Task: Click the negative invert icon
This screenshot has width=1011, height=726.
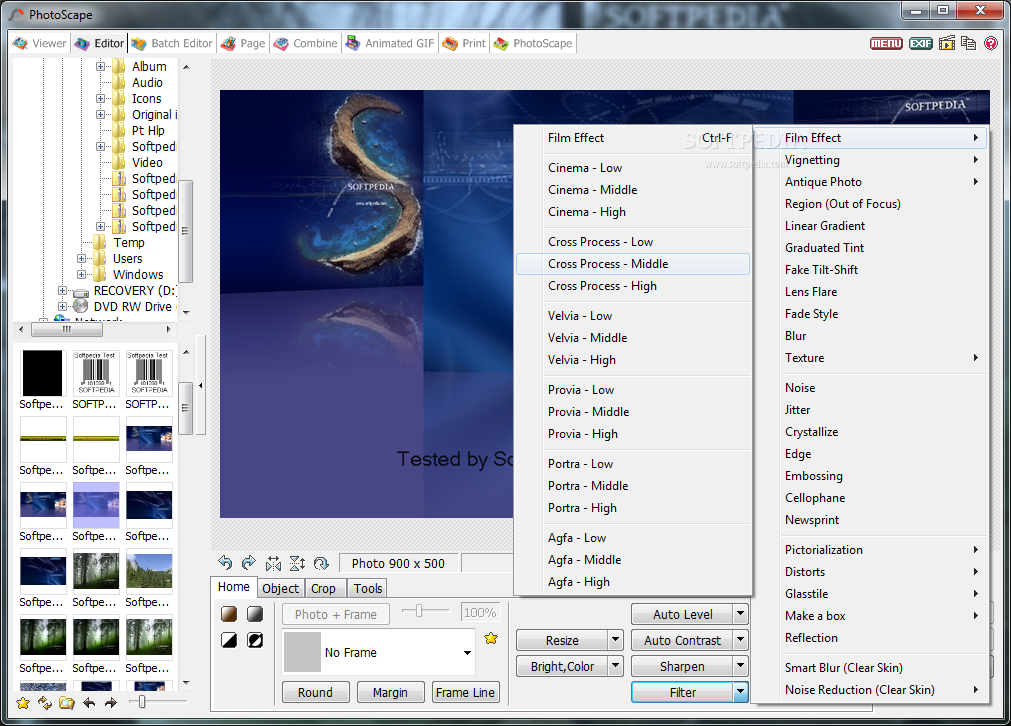Action: [x=255, y=640]
